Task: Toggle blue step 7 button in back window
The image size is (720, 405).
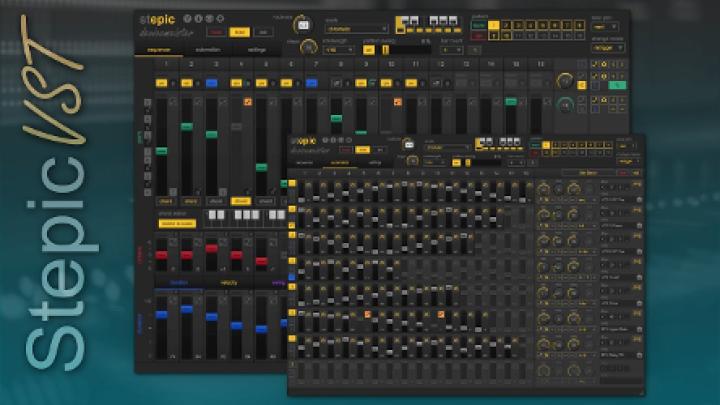Action: pos(311,83)
